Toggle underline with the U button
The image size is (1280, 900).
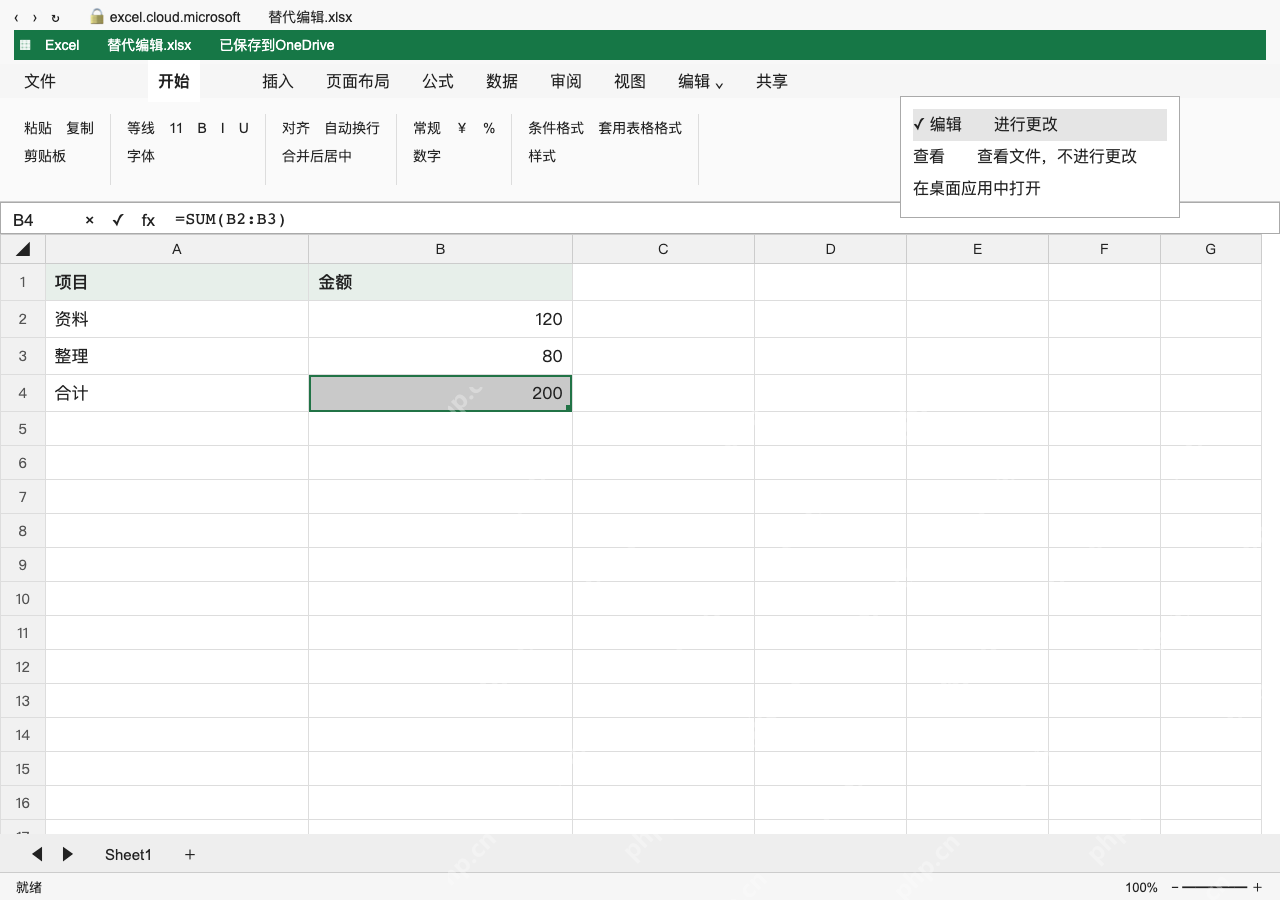pyautogui.click(x=243, y=128)
